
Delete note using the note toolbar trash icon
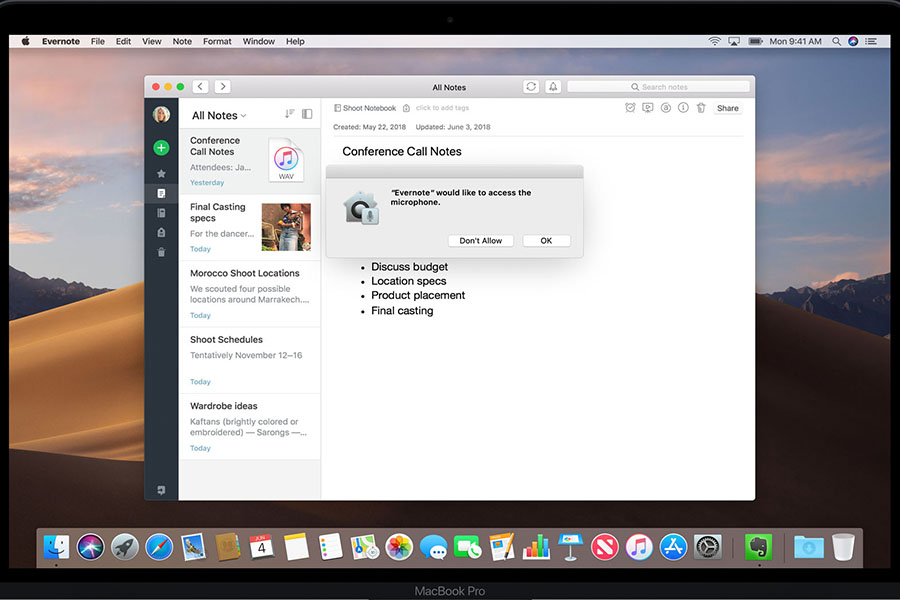point(701,108)
